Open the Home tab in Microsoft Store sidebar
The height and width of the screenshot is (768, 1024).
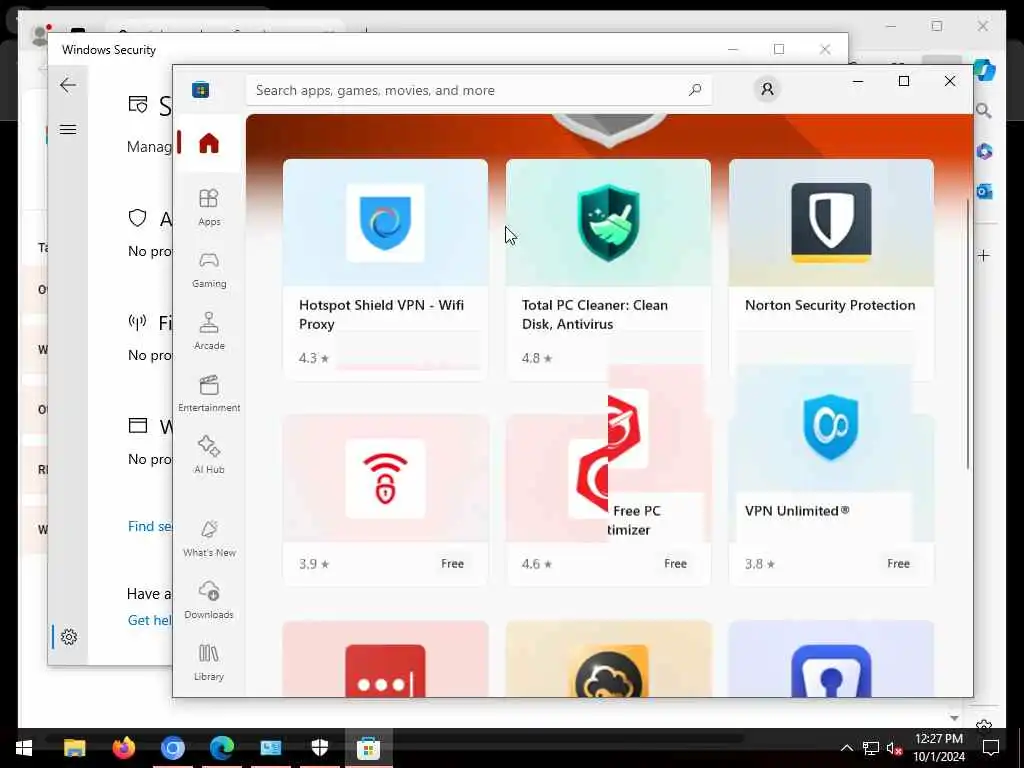click(209, 143)
